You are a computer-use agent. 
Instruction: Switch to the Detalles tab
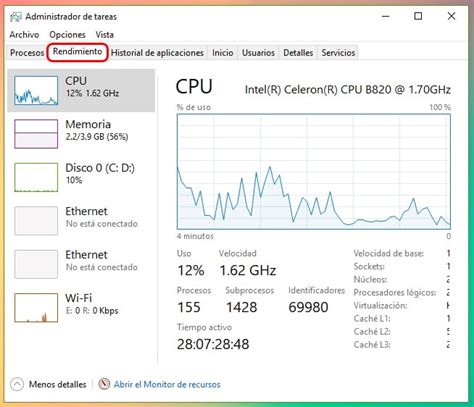pos(298,53)
